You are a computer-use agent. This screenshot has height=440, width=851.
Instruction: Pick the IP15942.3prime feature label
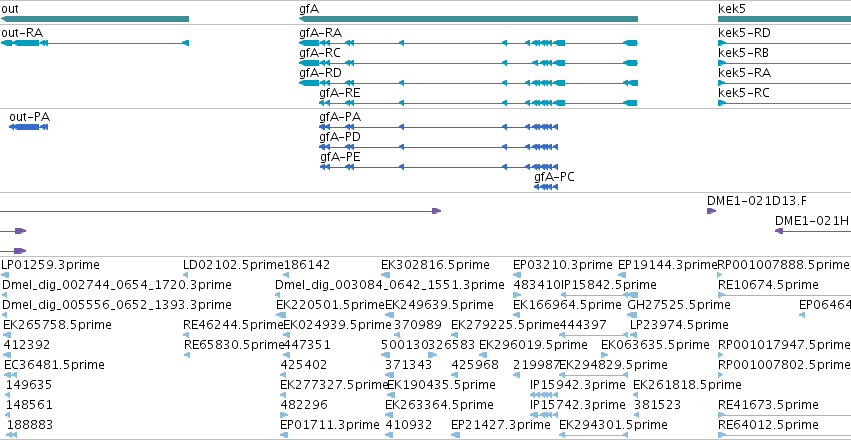pyautogui.click(x=577, y=385)
